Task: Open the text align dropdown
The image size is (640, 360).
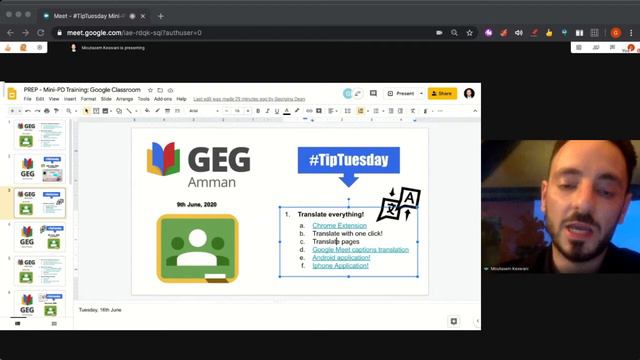Action: coord(333,111)
